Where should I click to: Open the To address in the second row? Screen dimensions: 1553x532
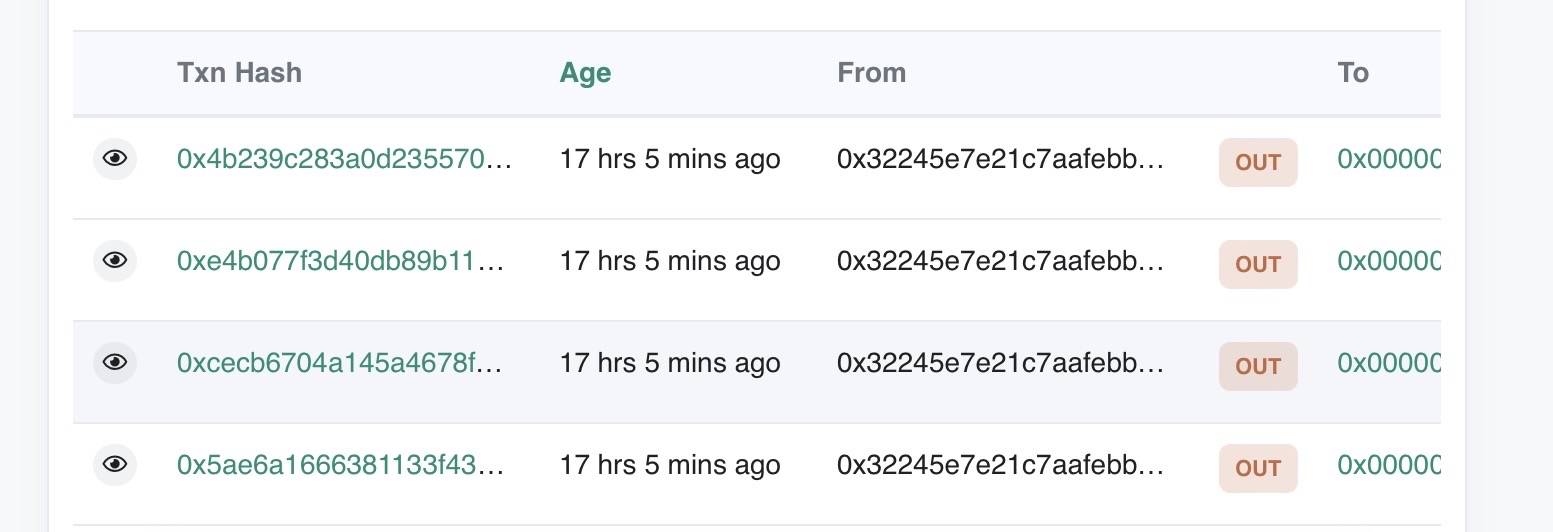click(1389, 261)
